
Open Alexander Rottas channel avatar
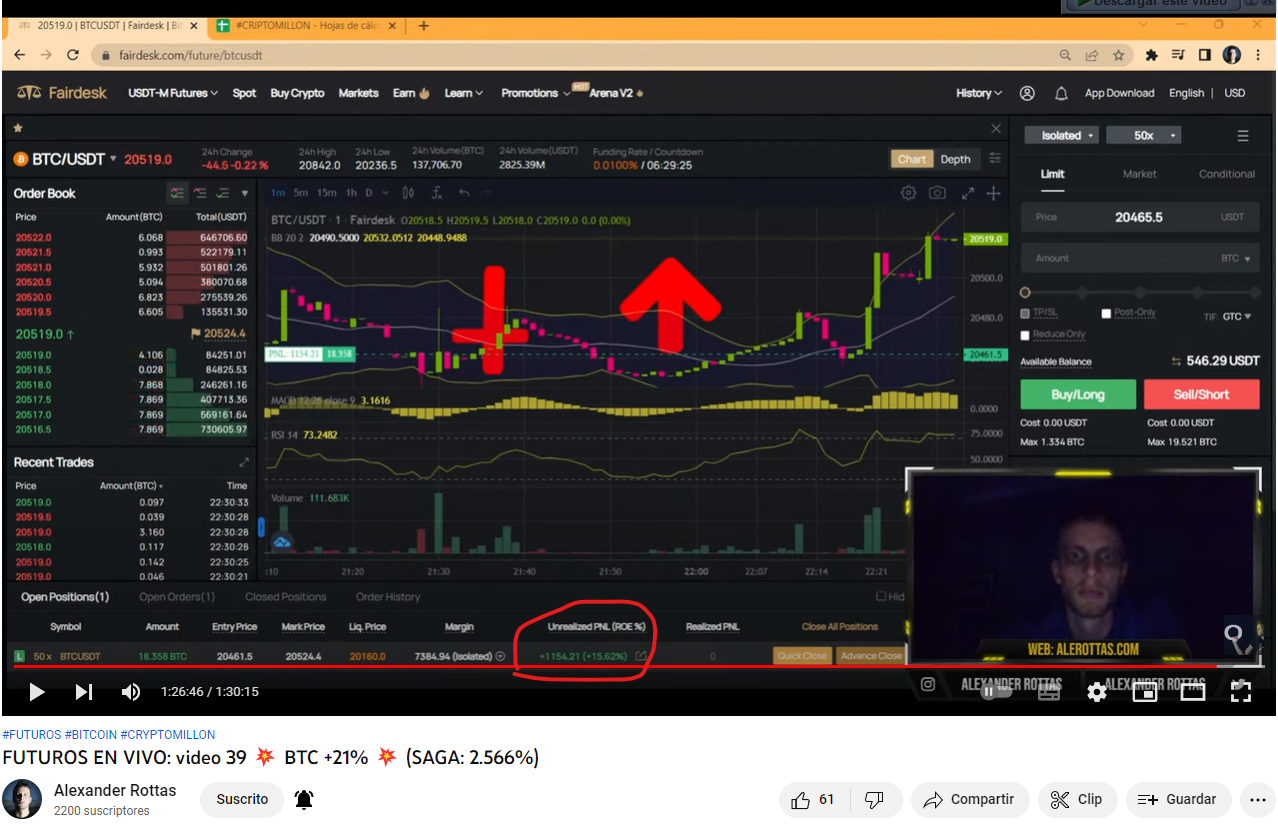pyautogui.click(x=22, y=799)
